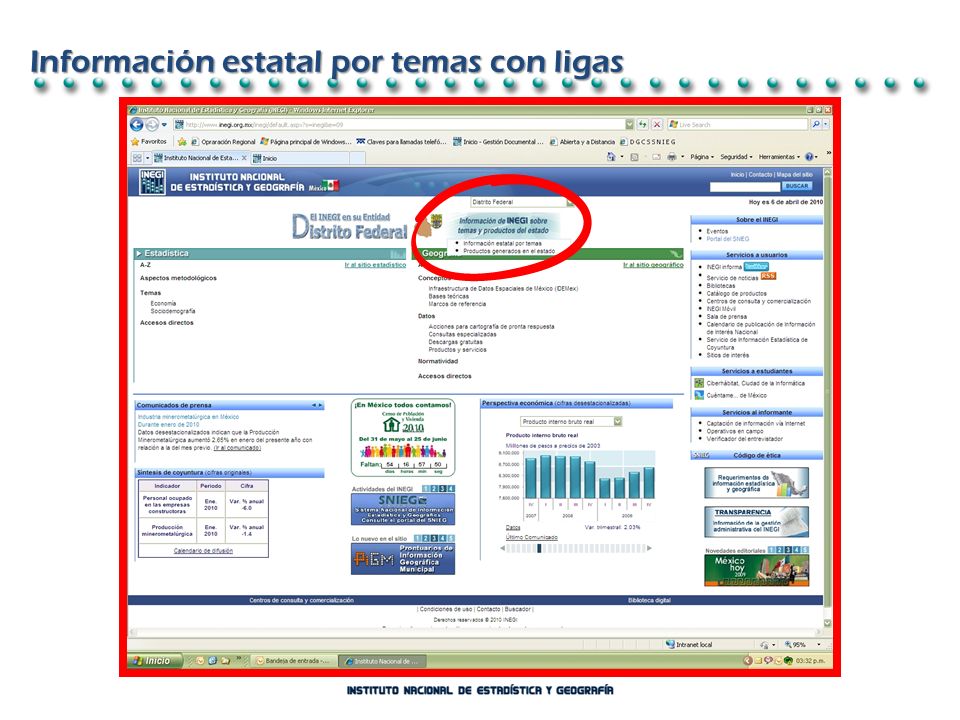The image size is (960, 720).
Task: Open the recent pages dropdown next to Forward
Action: [164, 125]
